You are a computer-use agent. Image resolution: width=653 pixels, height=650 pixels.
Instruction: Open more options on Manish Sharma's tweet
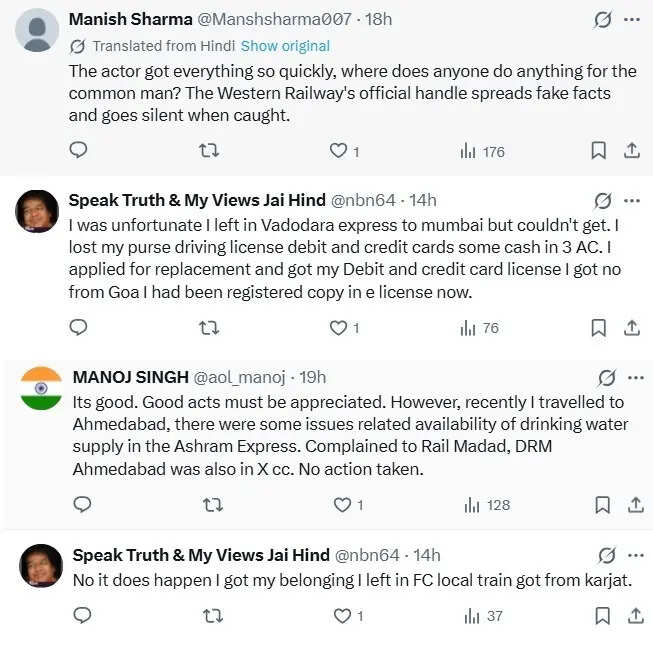[631, 20]
